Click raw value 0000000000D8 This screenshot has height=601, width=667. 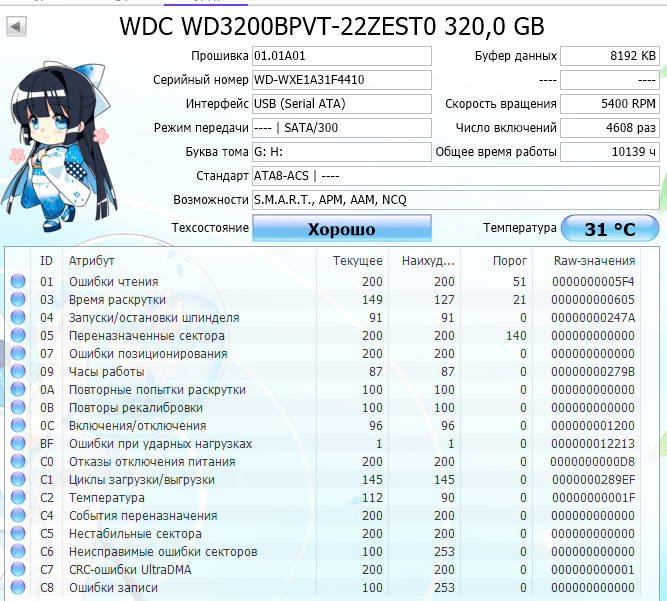[593, 461]
